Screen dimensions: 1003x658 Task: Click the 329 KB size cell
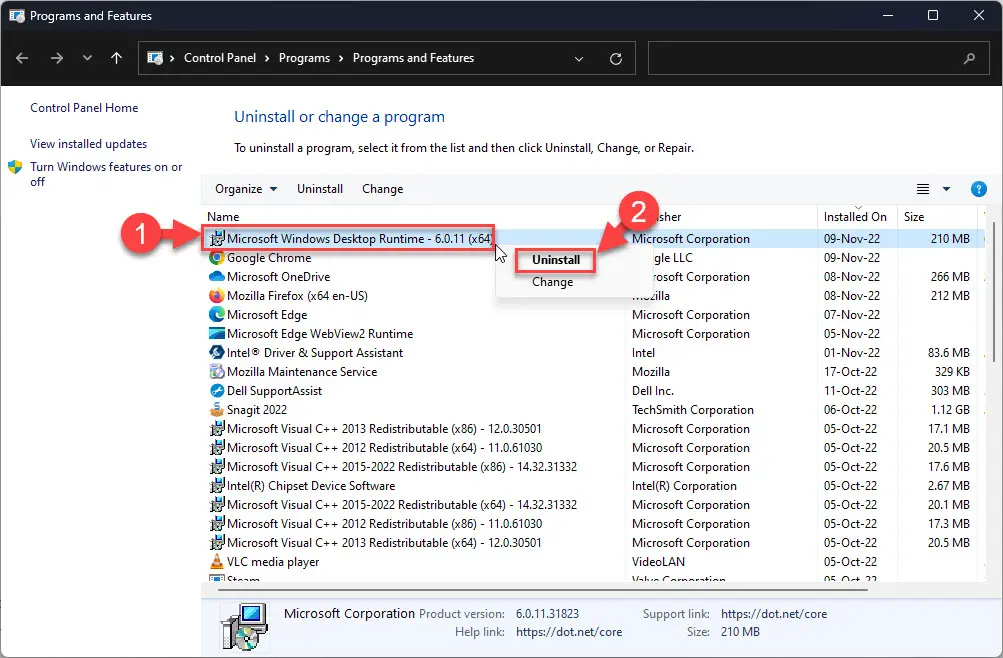[x=952, y=372]
